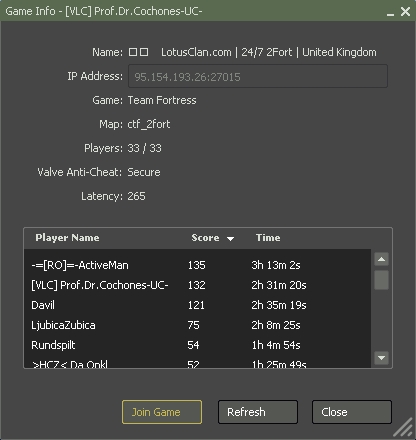Click the Score sort descending arrow
Screen dimensions: 416x440
[x=230, y=238]
